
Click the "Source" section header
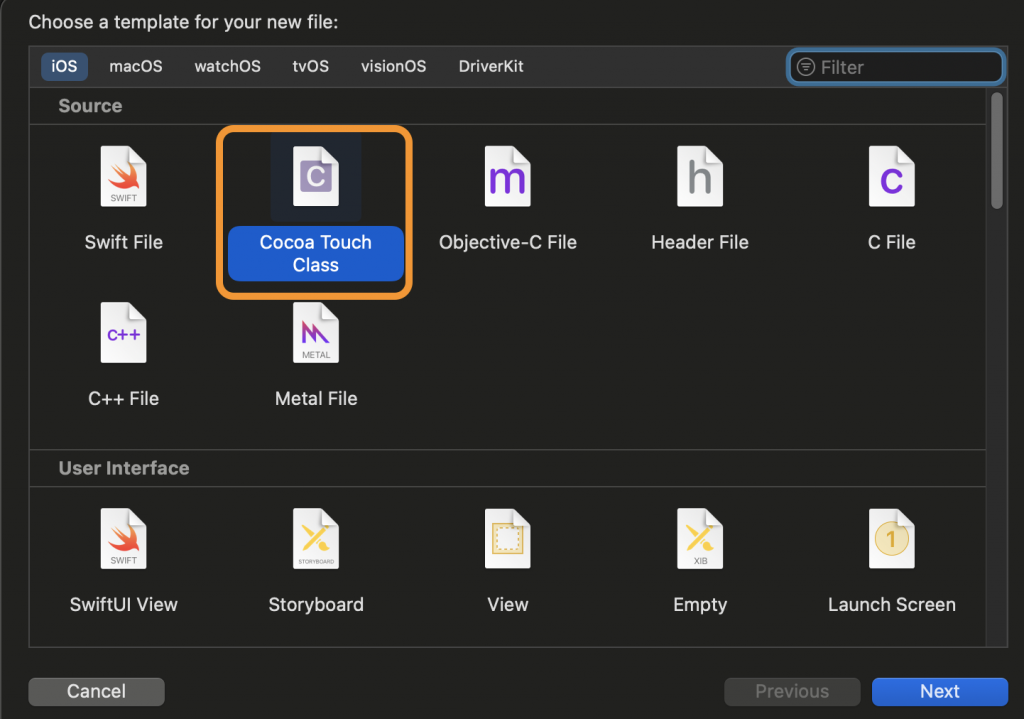90,106
